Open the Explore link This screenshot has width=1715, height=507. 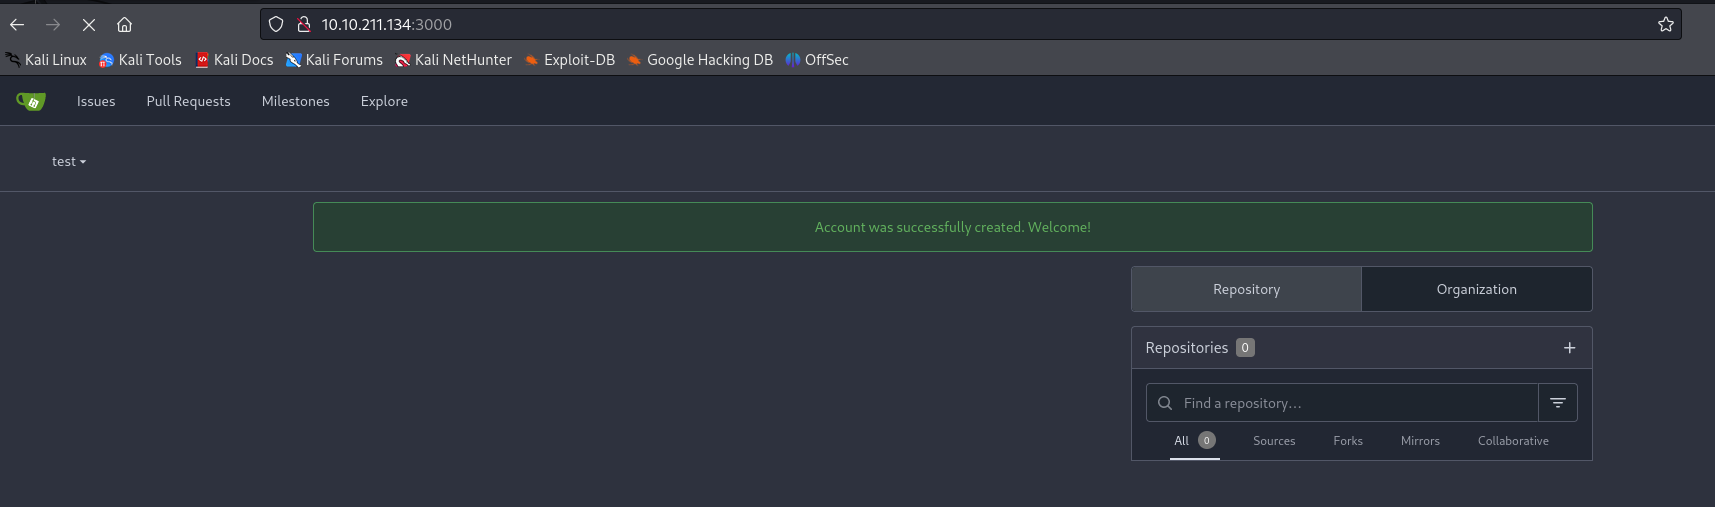click(384, 101)
